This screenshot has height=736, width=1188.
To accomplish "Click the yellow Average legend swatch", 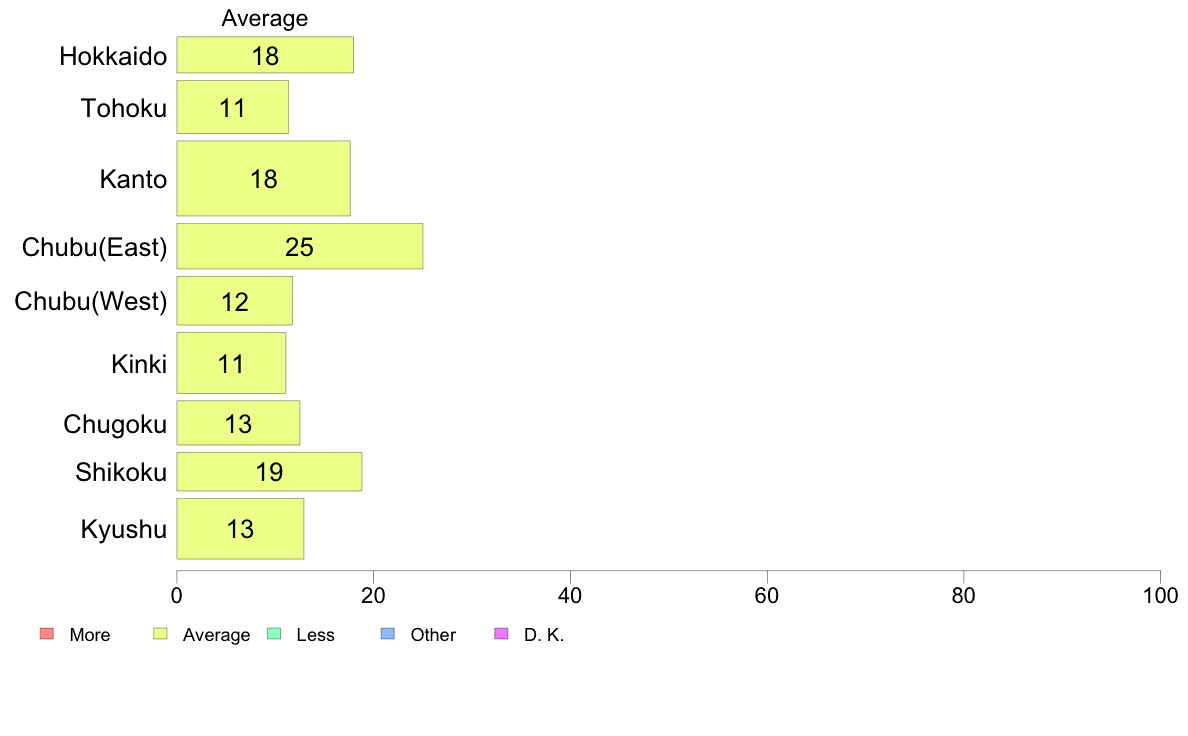I will (x=159, y=634).
